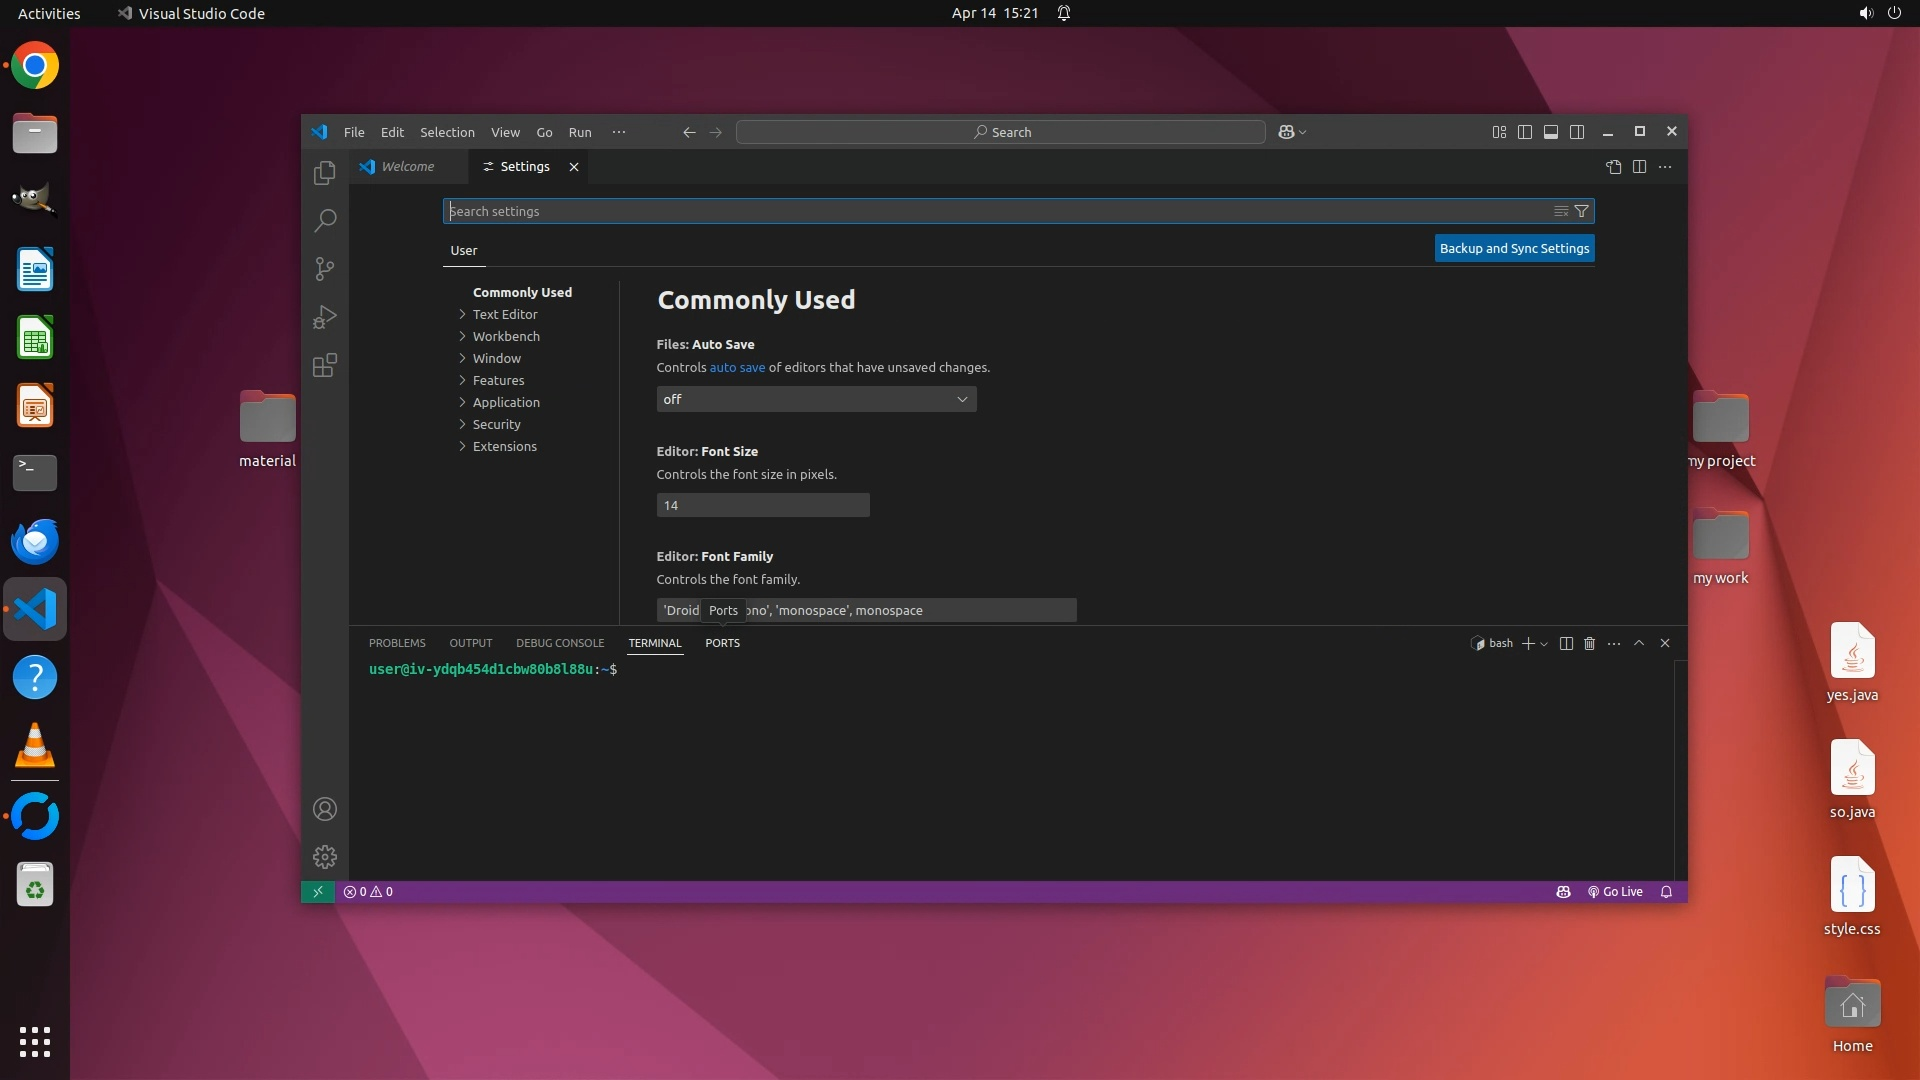Open the Run and Debug view
1920x1080 pixels.
pyautogui.click(x=324, y=317)
